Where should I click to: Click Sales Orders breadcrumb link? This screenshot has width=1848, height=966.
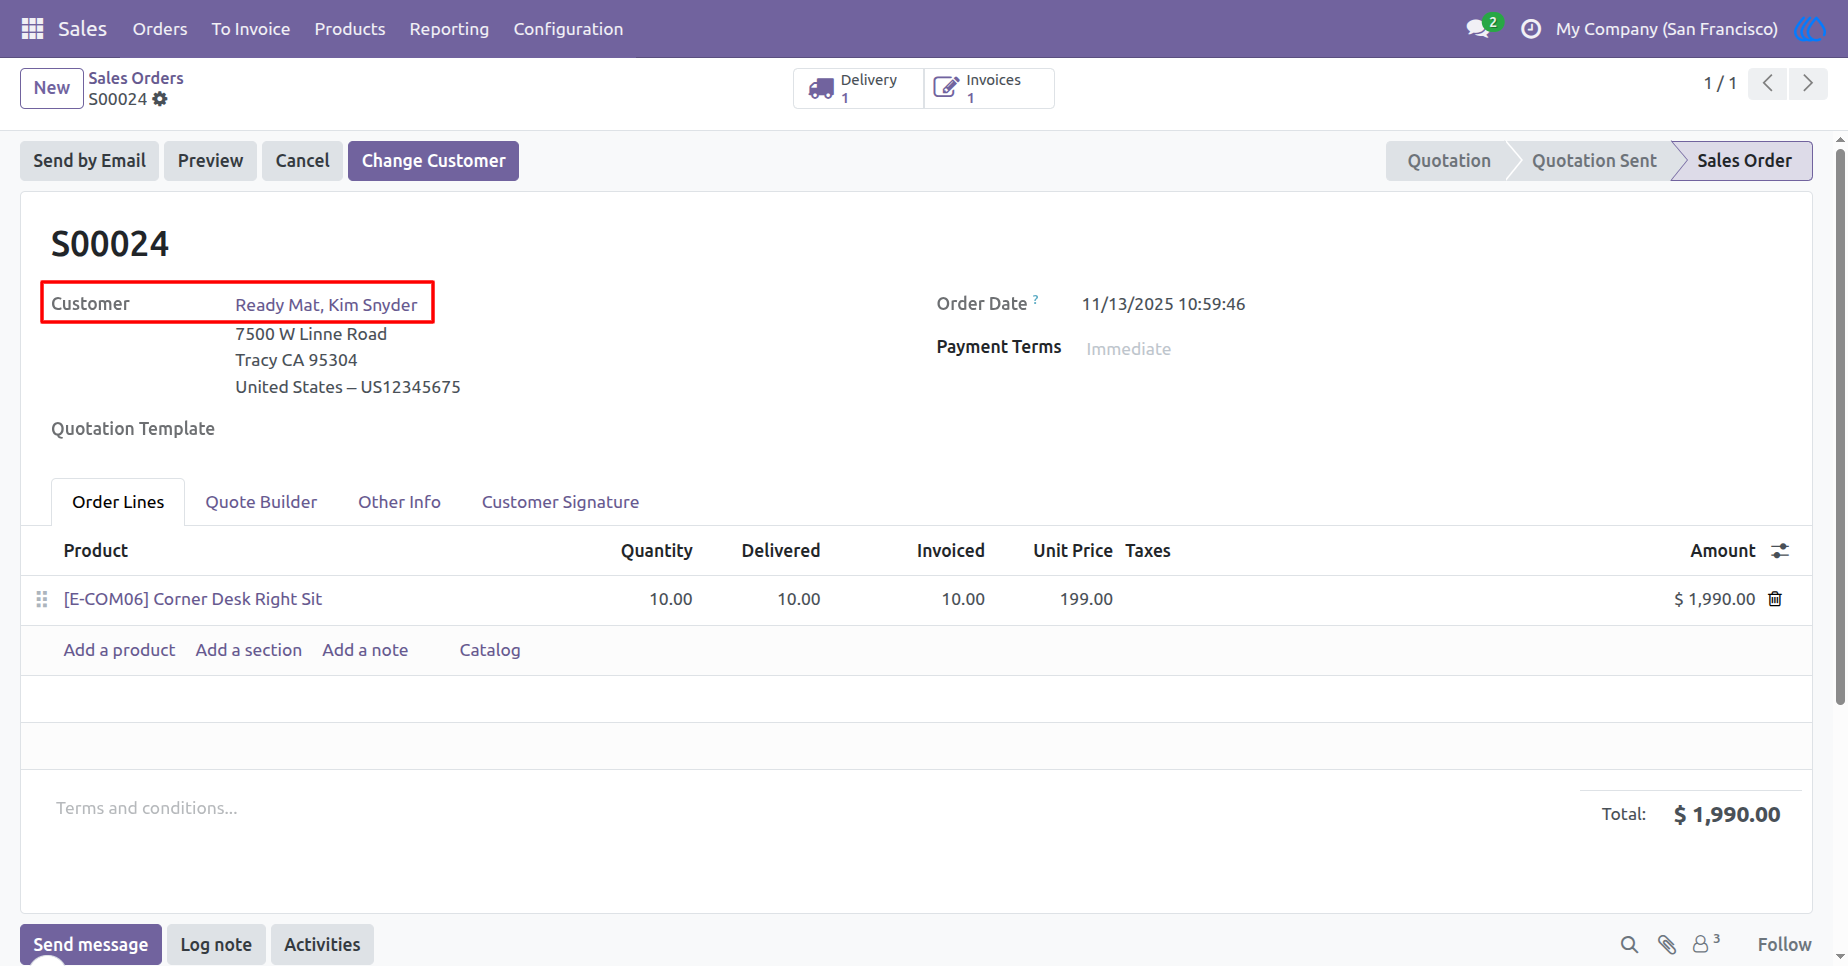point(136,78)
